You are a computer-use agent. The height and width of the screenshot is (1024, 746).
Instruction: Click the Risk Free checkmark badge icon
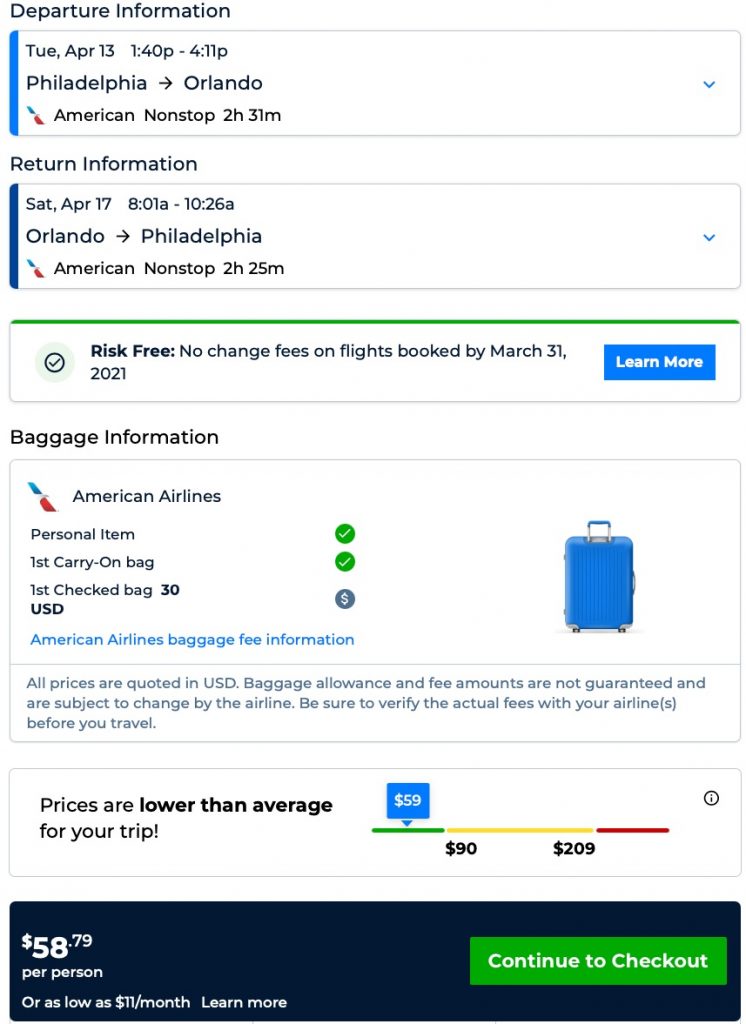coord(55,362)
